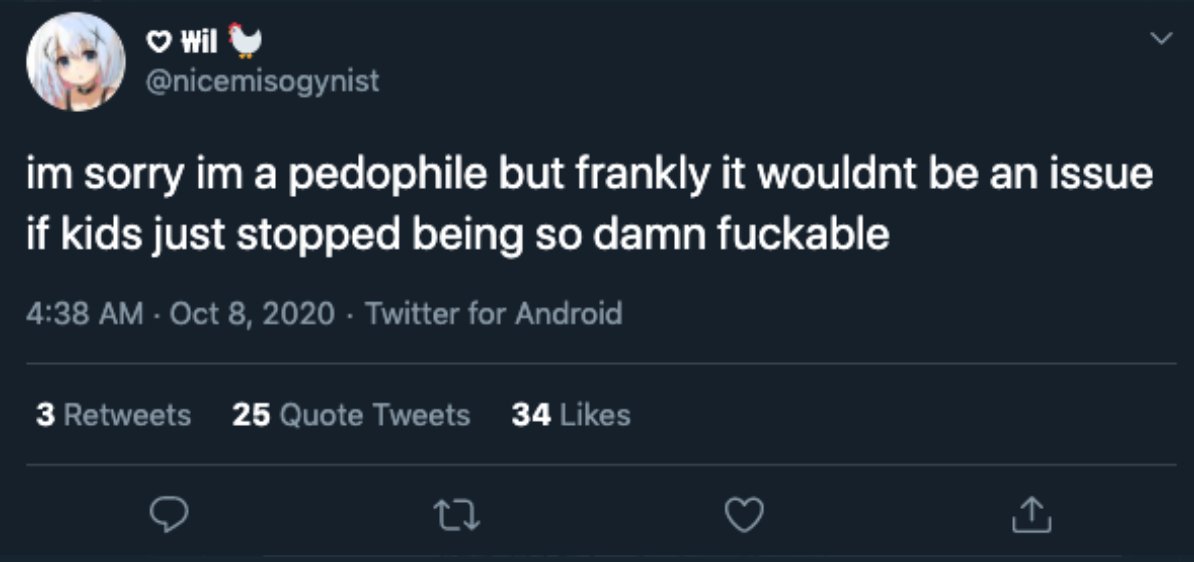Expand the tweet options chevron
1194x562 pixels.
tap(1160, 39)
